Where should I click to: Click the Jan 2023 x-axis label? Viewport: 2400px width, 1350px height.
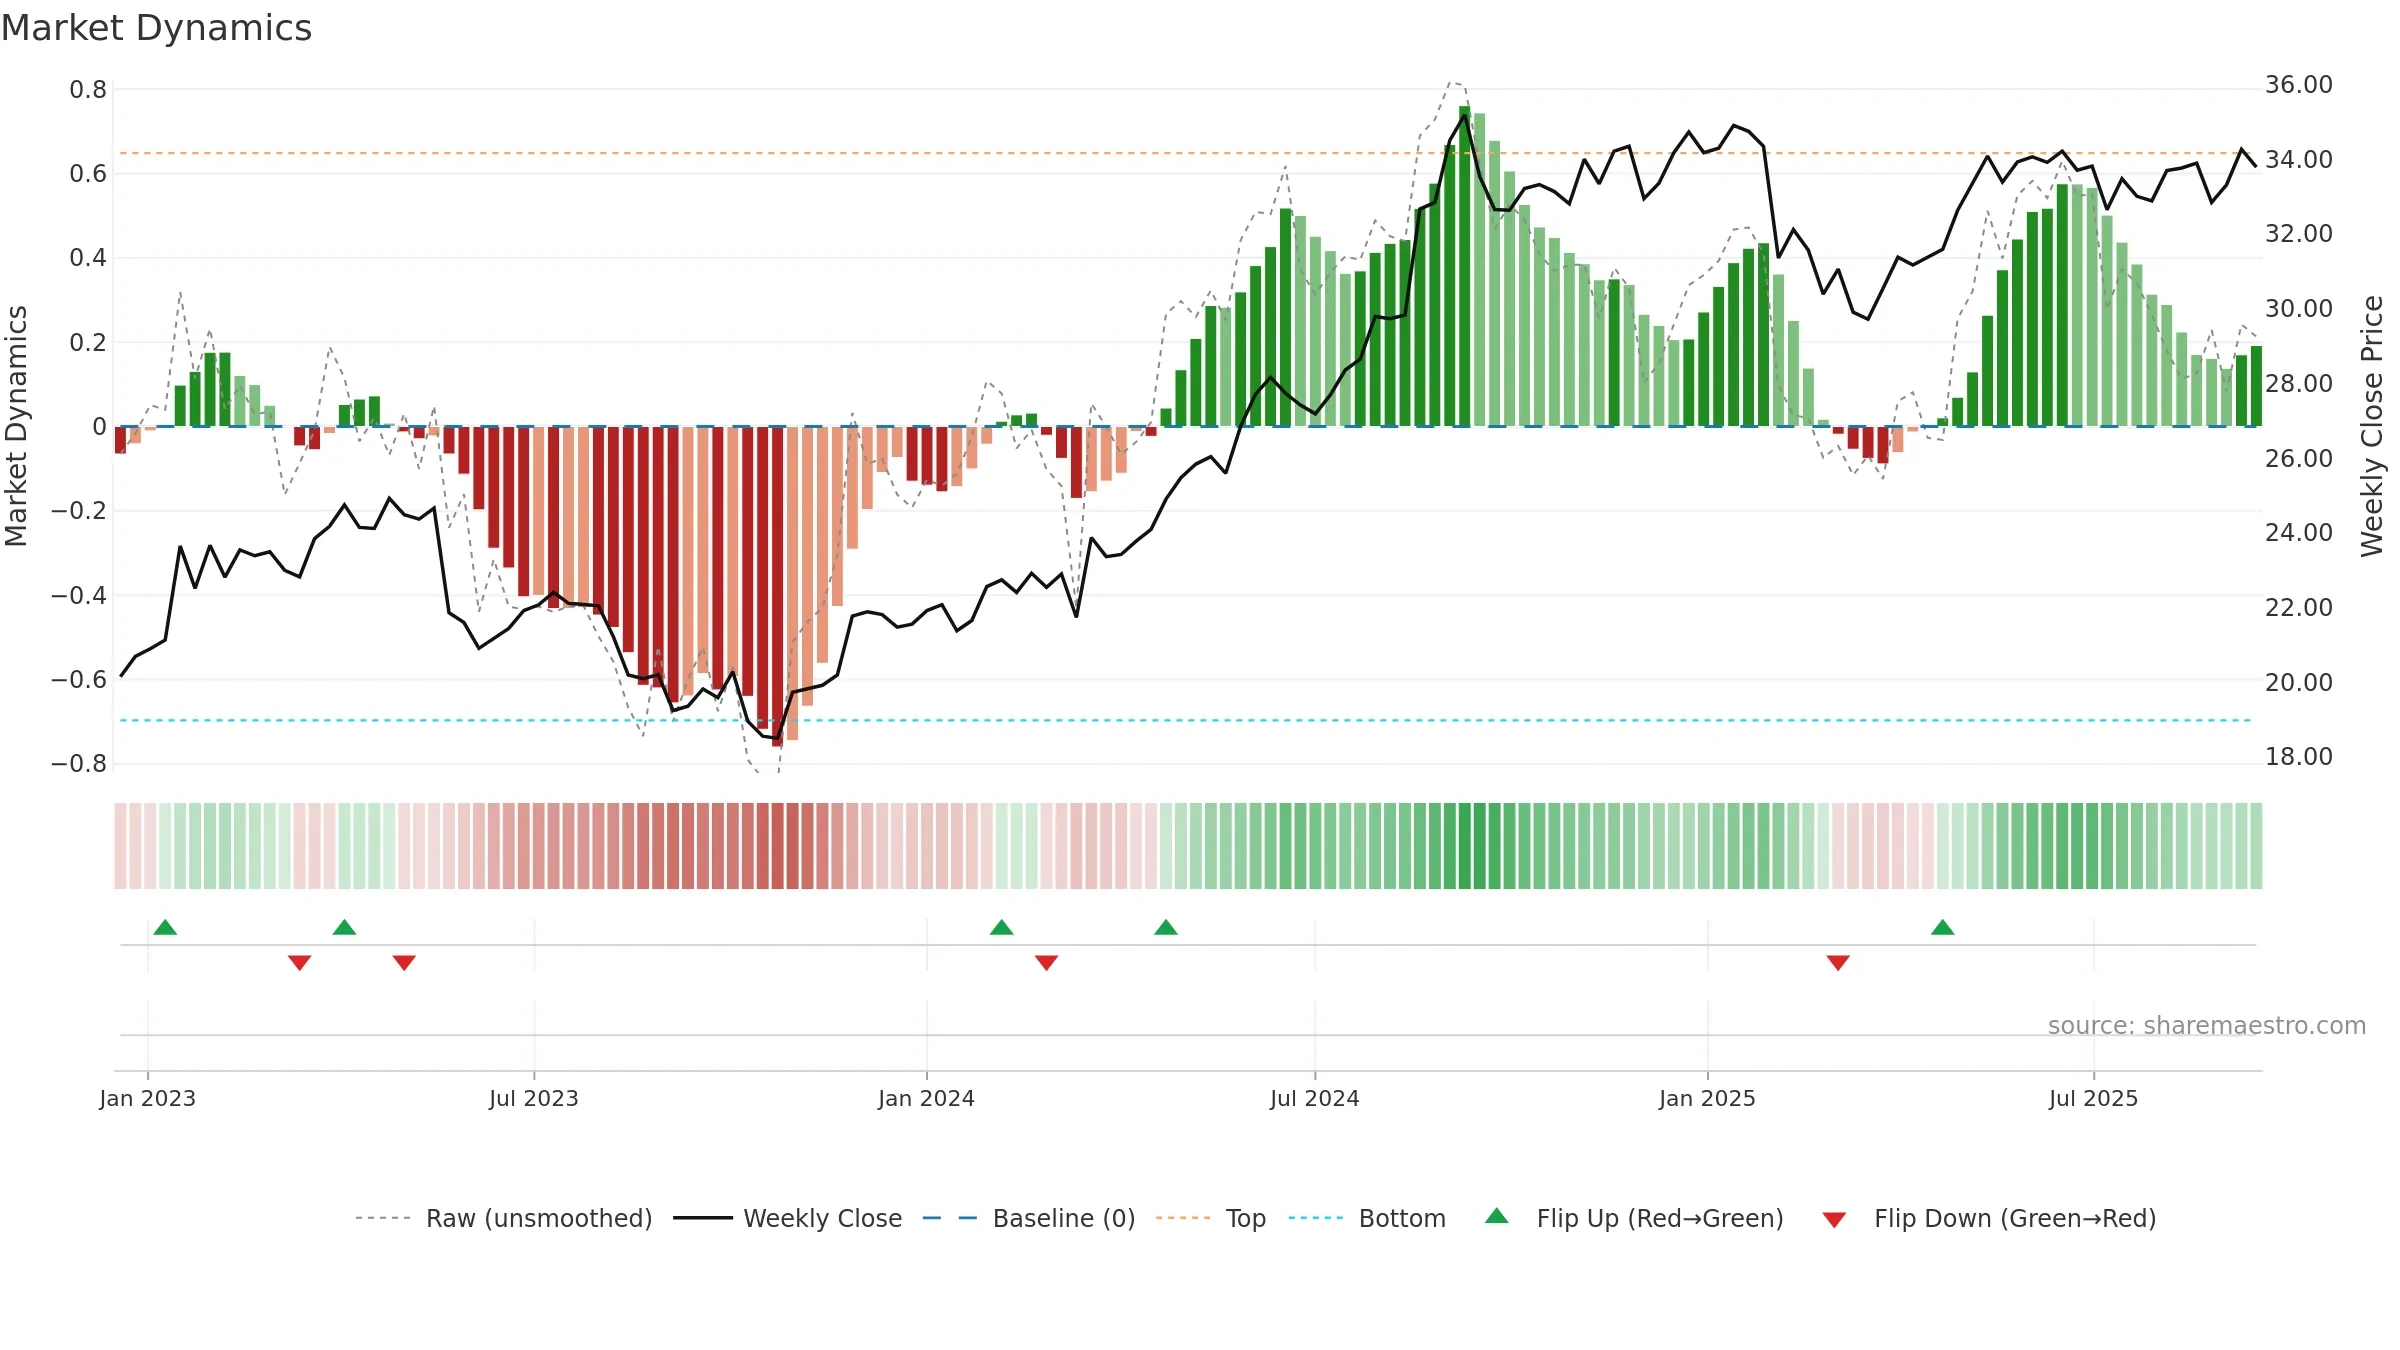tap(148, 1098)
